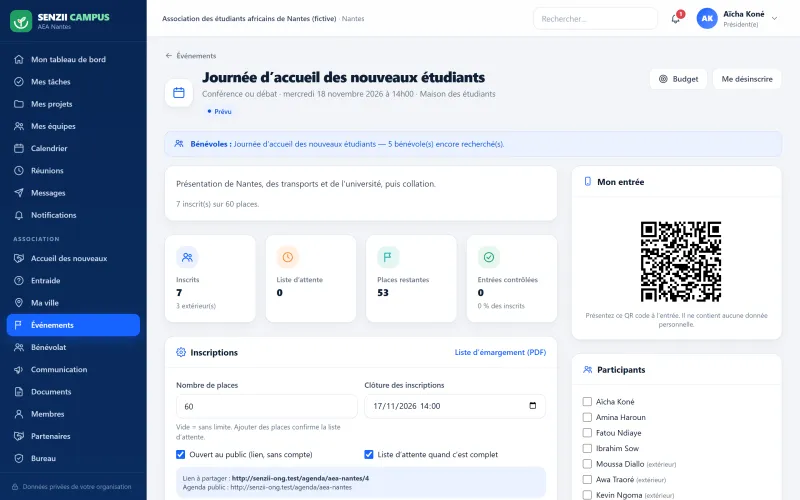Click the clock icon beside Réunions
800x500 pixels.
pos(19,170)
